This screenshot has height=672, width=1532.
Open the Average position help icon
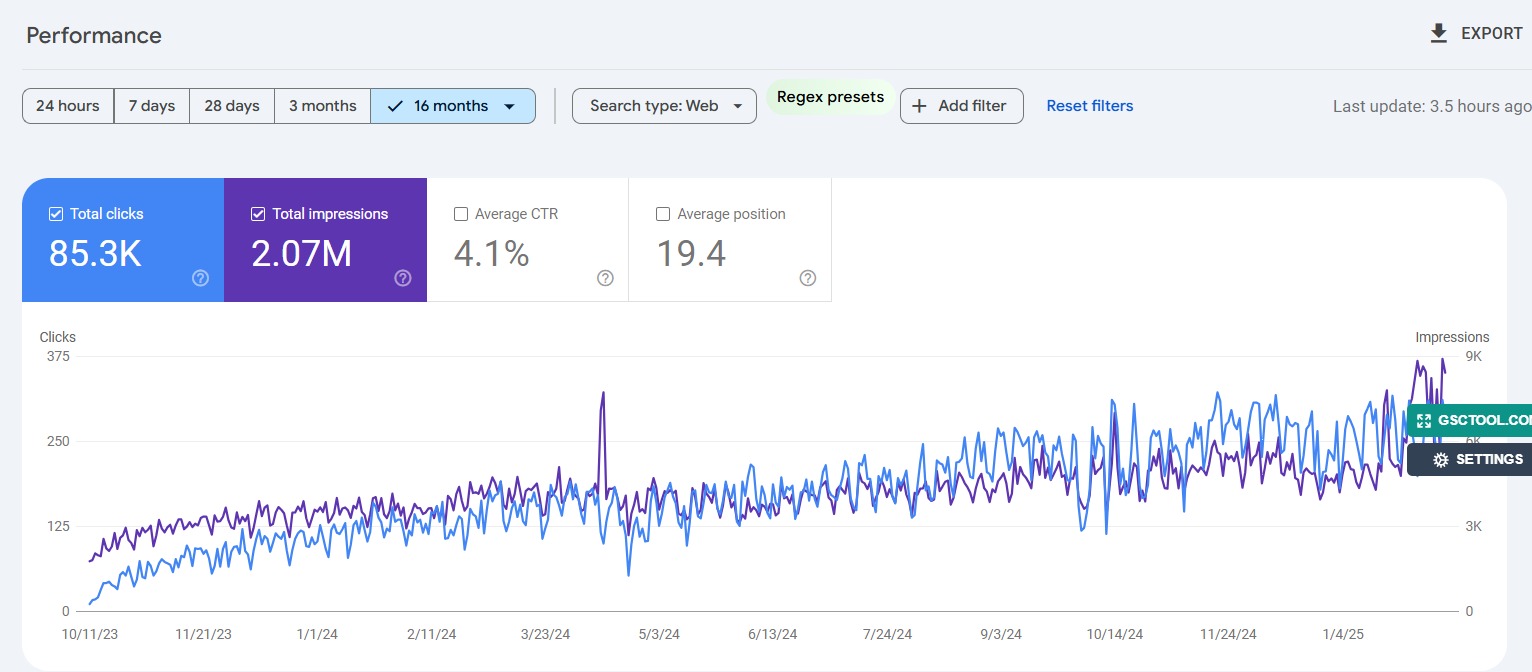coord(808,278)
